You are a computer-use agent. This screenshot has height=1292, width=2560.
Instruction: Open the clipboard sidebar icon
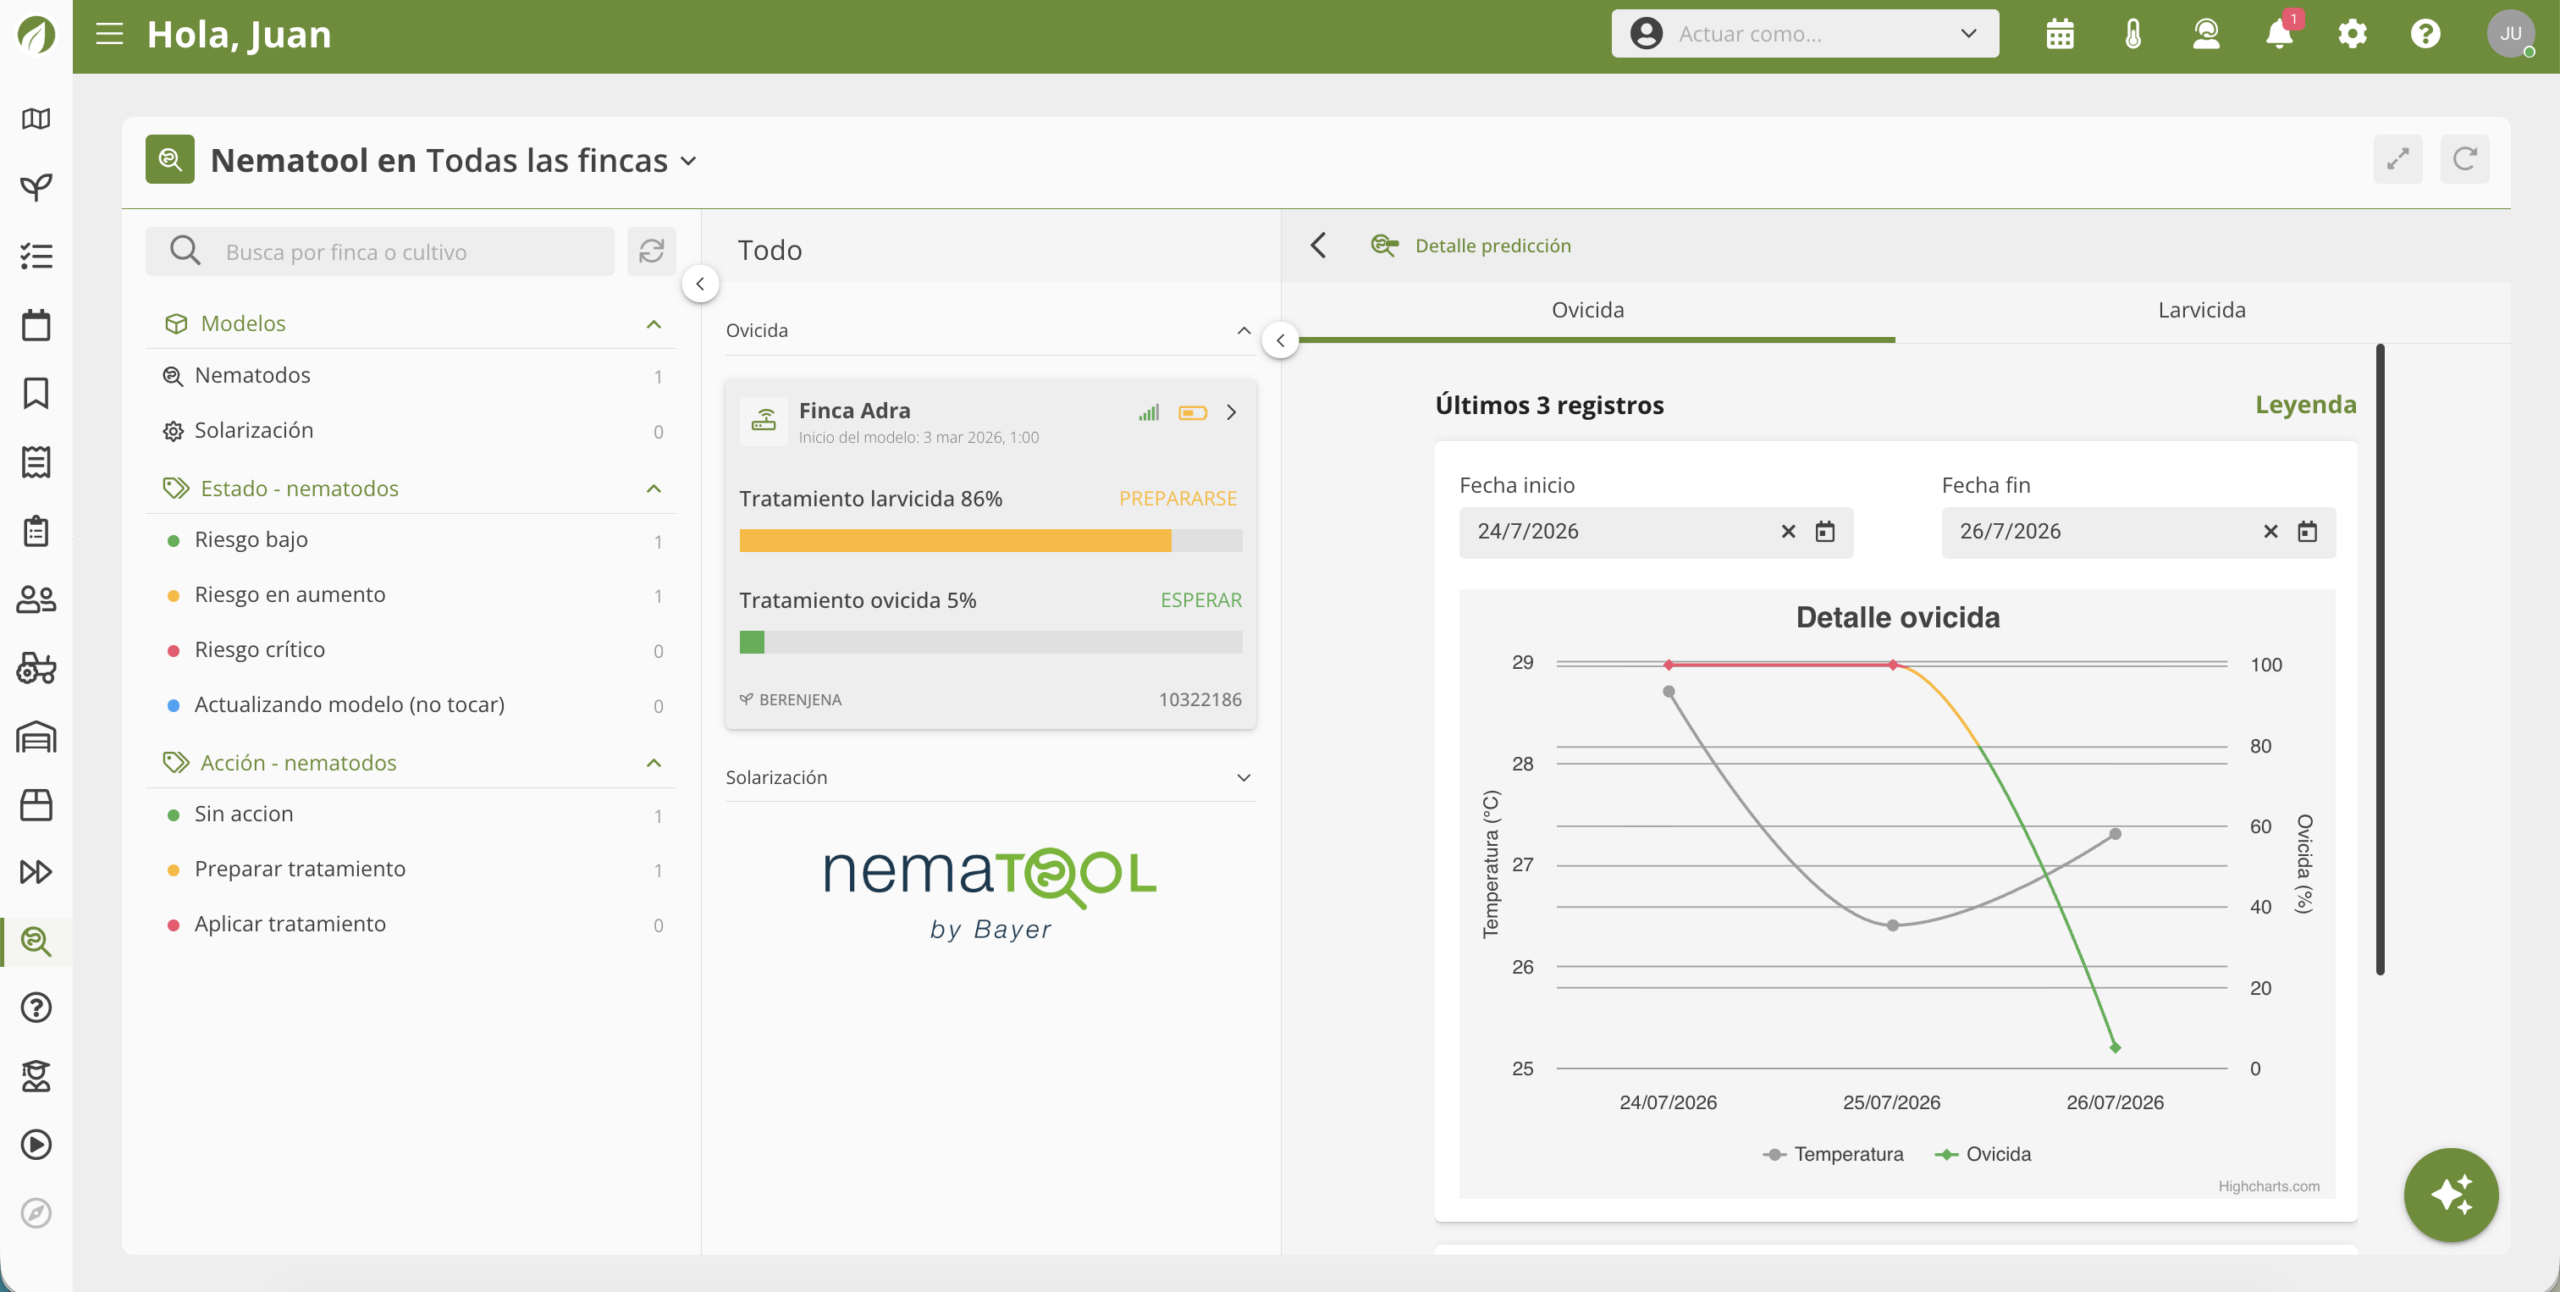click(x=36, y=531)
